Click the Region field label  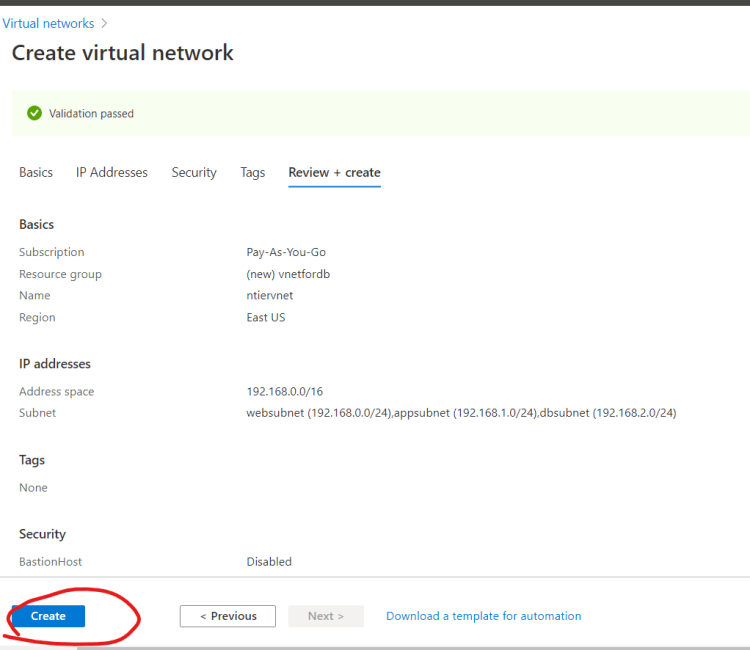[37, 318]
